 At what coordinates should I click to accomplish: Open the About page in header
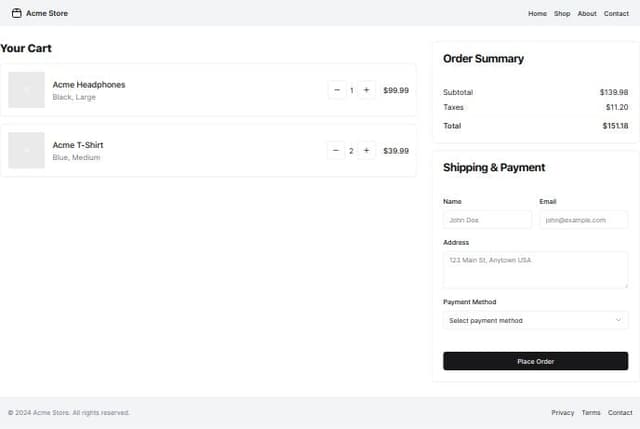(587, 14)
